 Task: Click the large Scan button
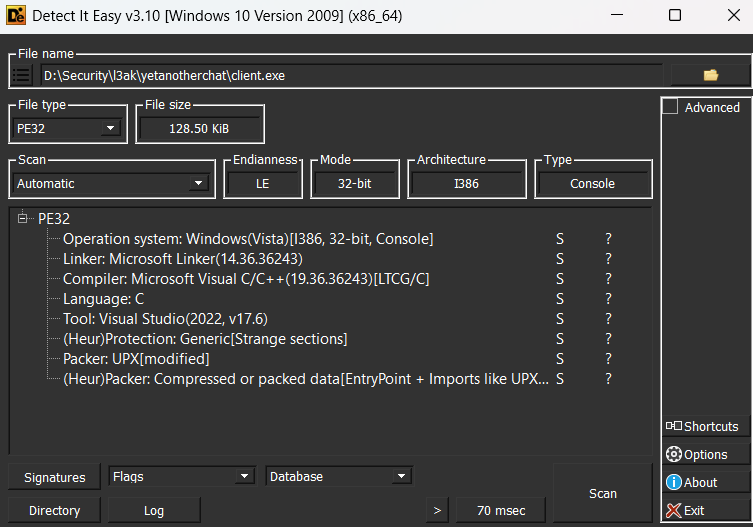point(603,493)
